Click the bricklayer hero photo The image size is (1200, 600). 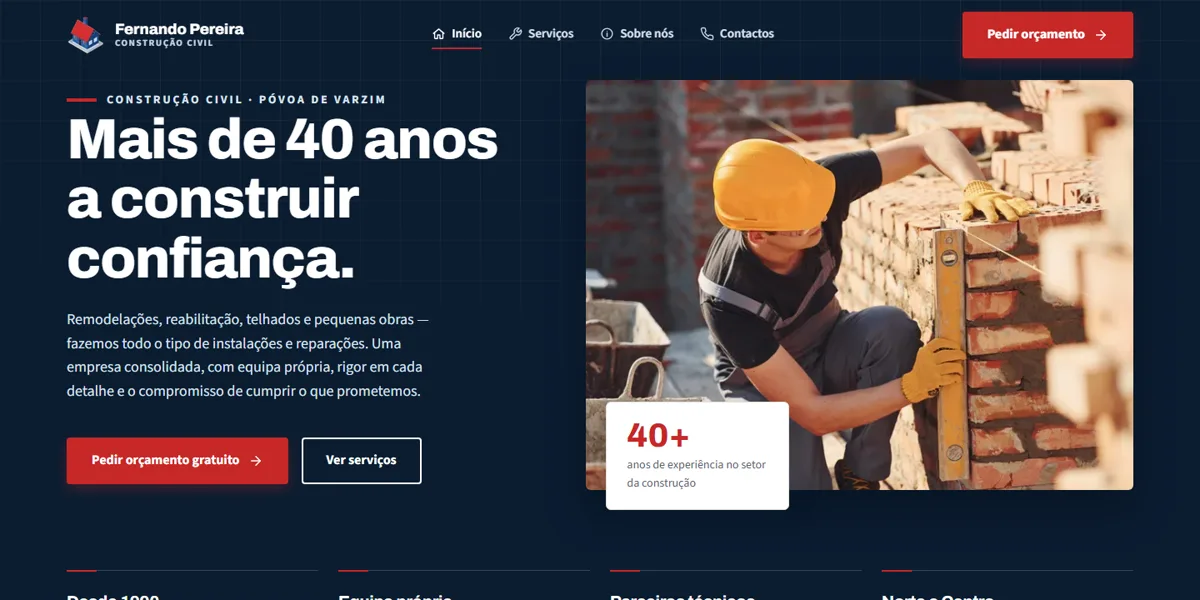tap(859, 285)
